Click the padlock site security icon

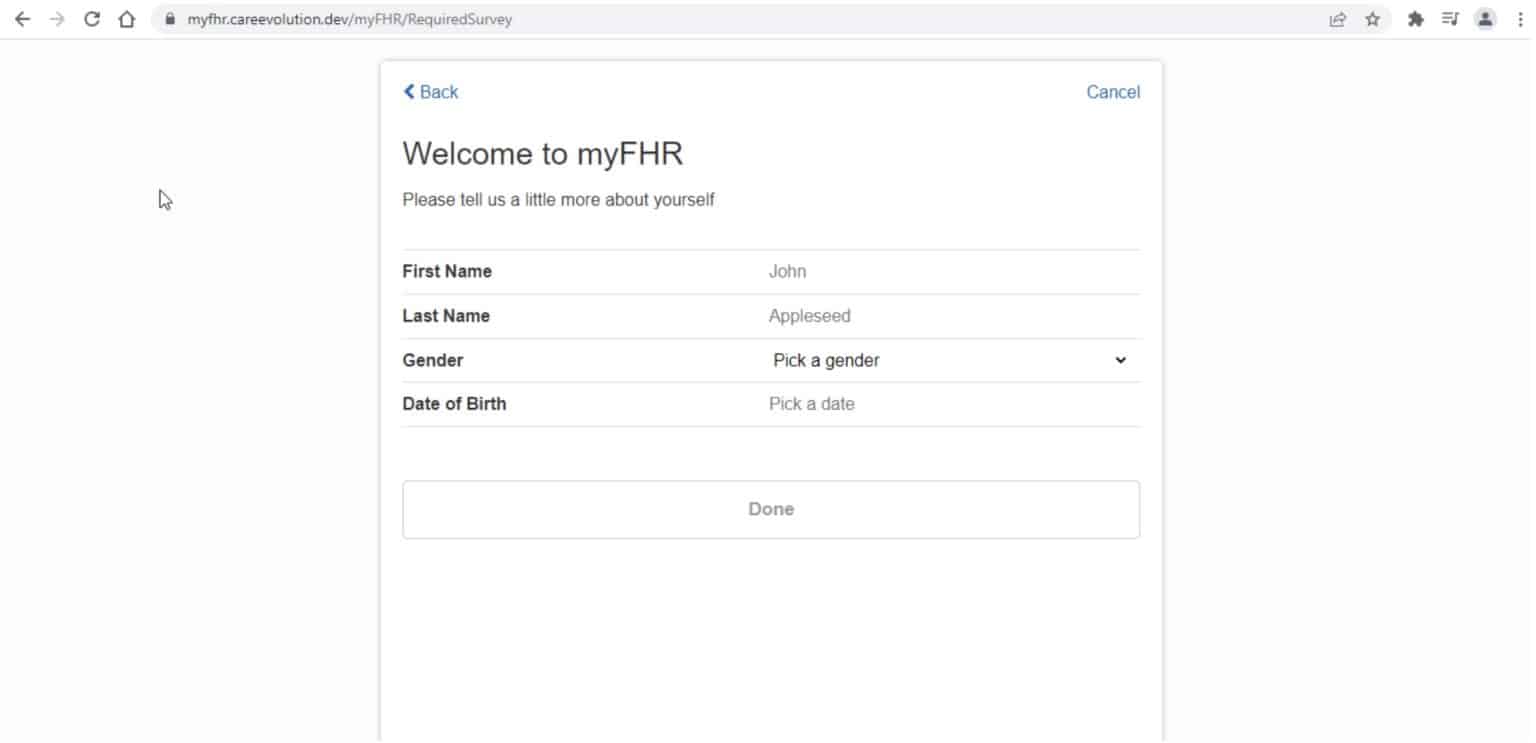[169, 19]
